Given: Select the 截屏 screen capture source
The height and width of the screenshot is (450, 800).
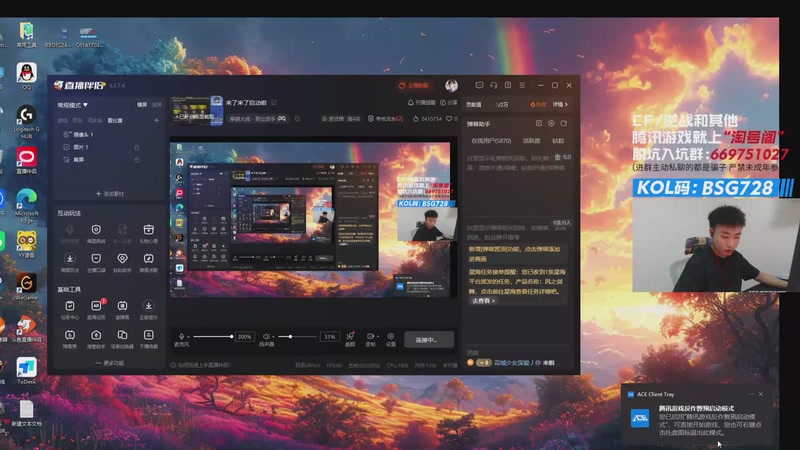Looking at the screenshot, I should [x=73, y=160].
